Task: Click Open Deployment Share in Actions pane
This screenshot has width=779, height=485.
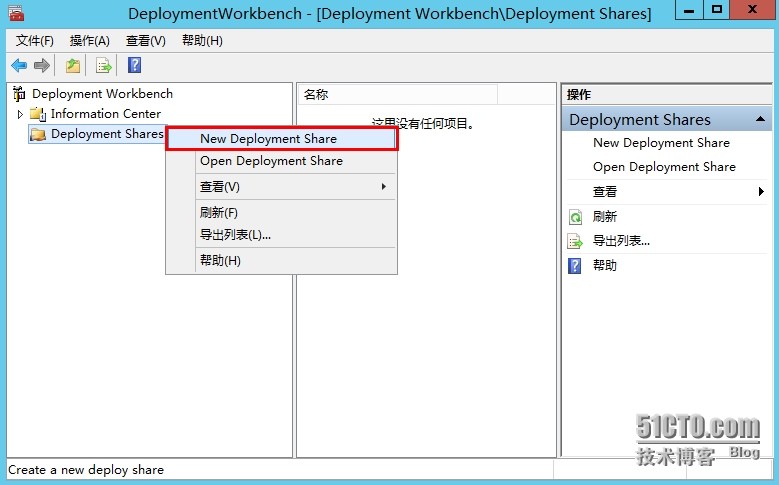Action: tap(664, 167)
